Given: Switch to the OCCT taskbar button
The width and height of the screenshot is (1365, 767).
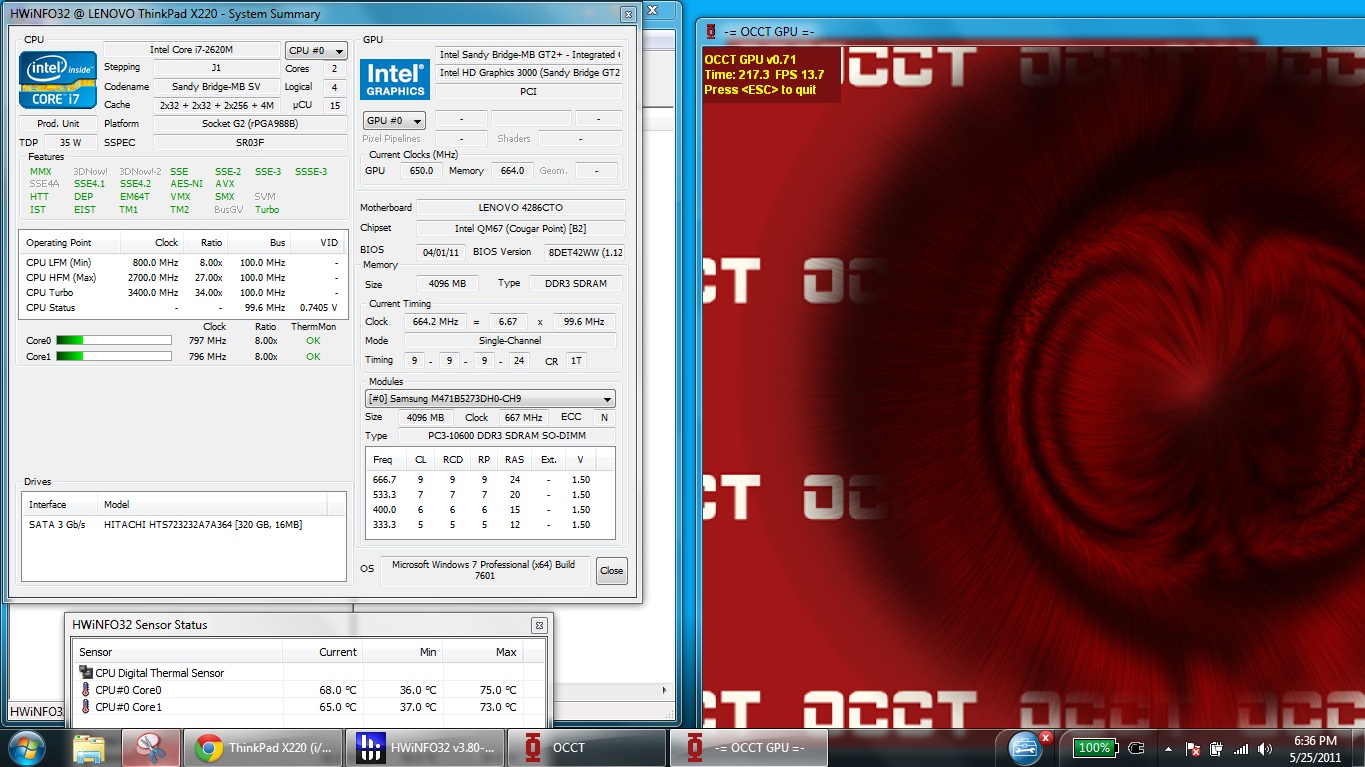Looking at the screenshot, I should (588, 748).
